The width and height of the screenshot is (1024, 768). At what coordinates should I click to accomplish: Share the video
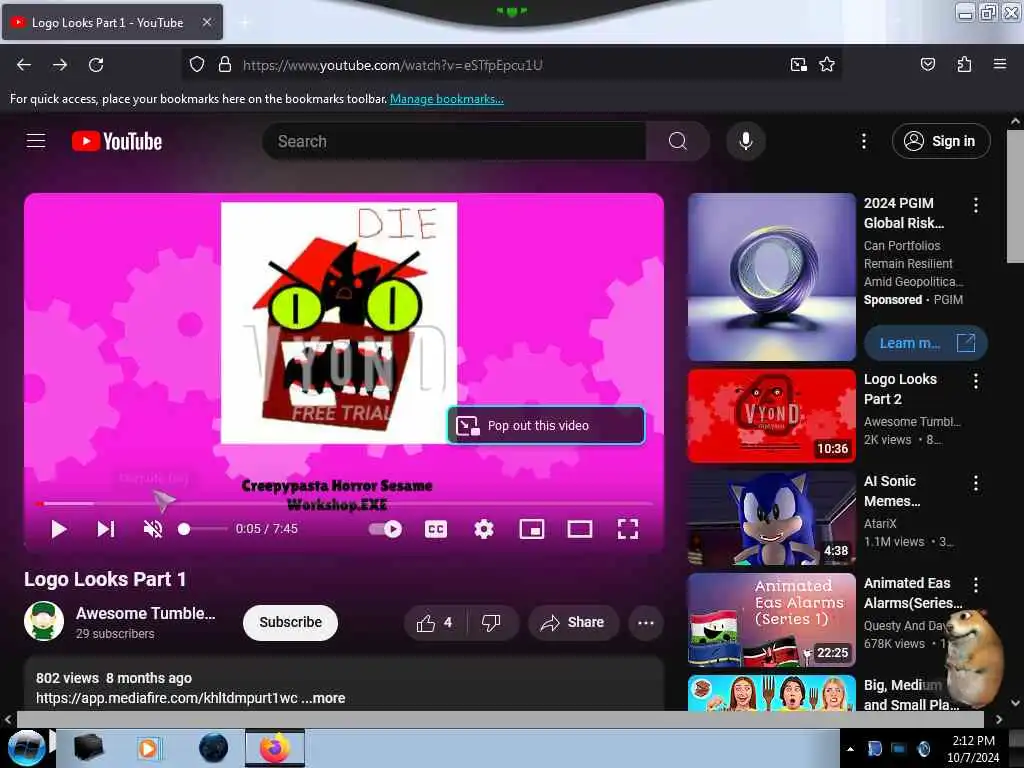(x=573, y=623)
